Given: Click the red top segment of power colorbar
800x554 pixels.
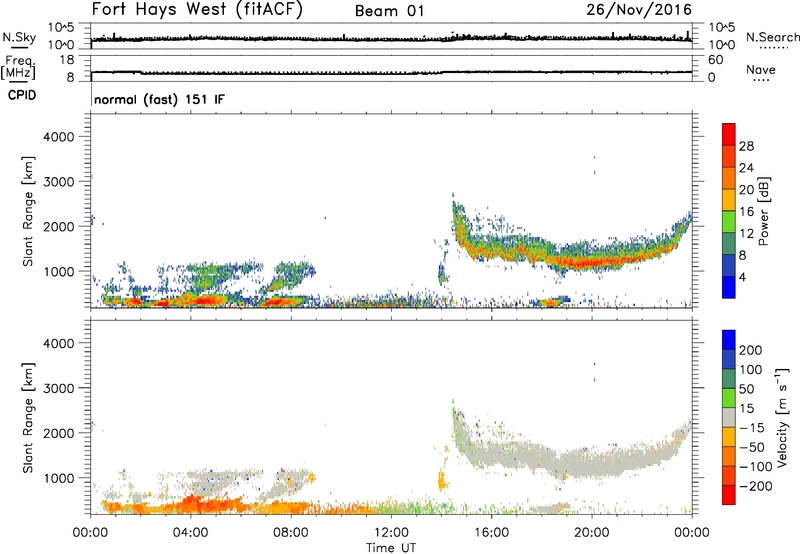Looking at the screenshot, I should tap(729, 134).
